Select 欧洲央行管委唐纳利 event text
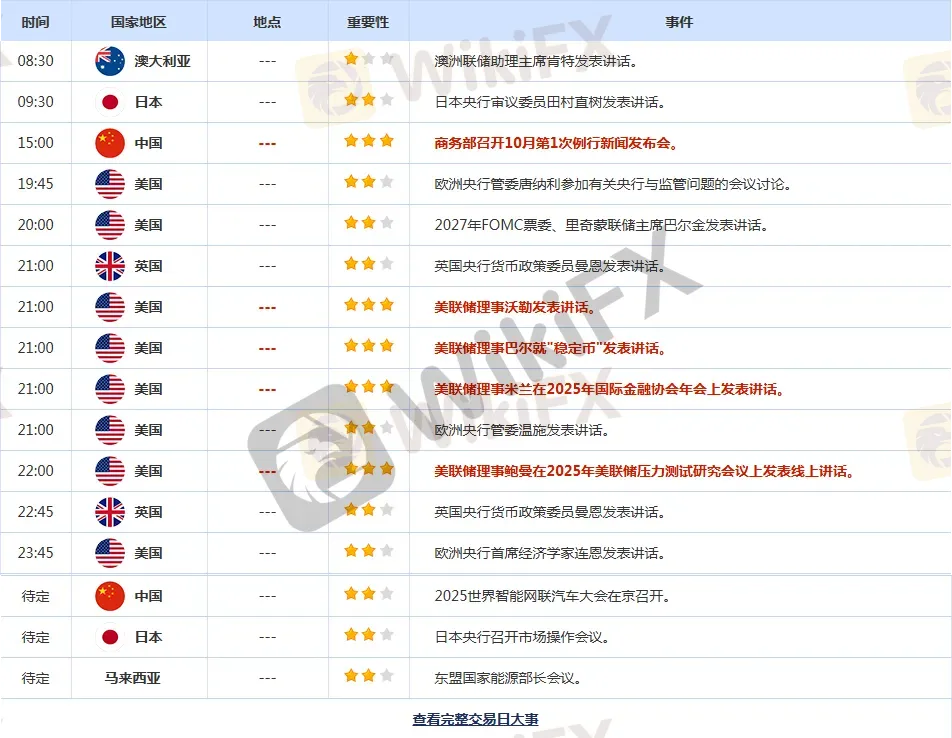952x738 pixels. (x=613, y=184)
